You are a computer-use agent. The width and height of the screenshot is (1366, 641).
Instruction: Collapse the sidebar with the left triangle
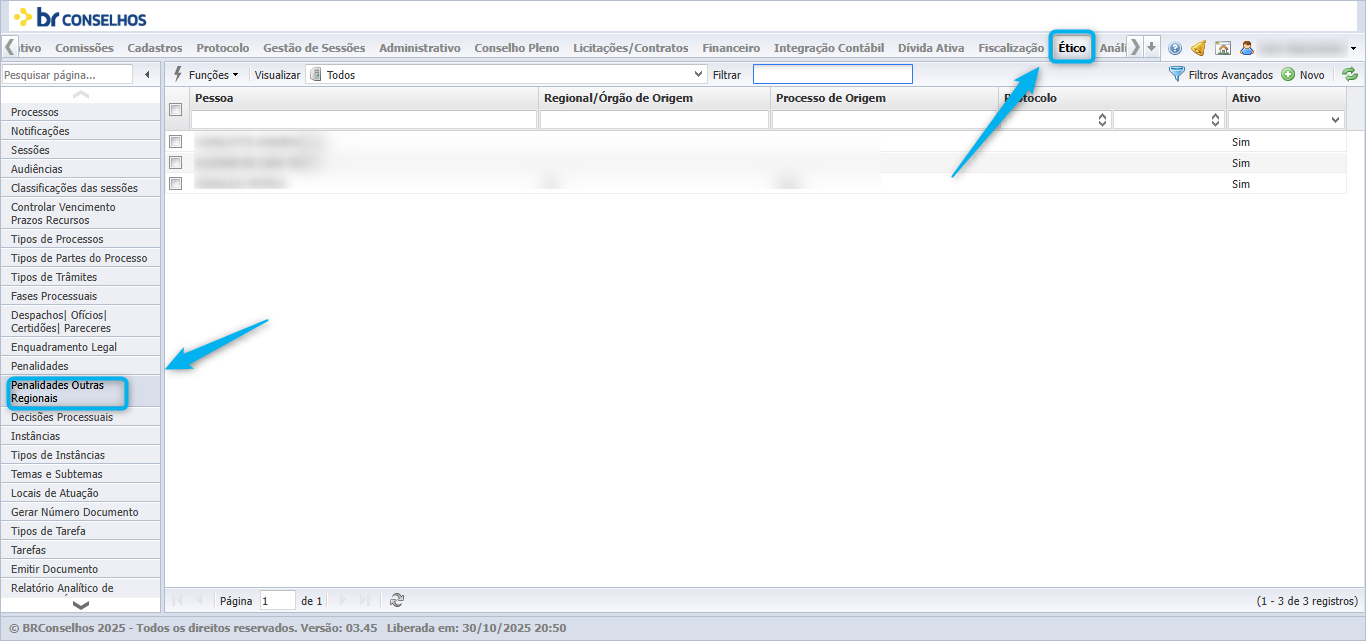(148, 74)
